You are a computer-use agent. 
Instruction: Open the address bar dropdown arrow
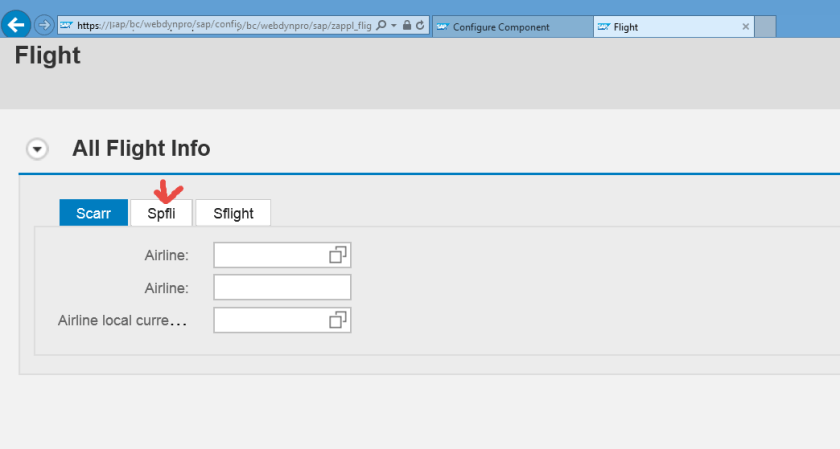click(x=394, y=25)
